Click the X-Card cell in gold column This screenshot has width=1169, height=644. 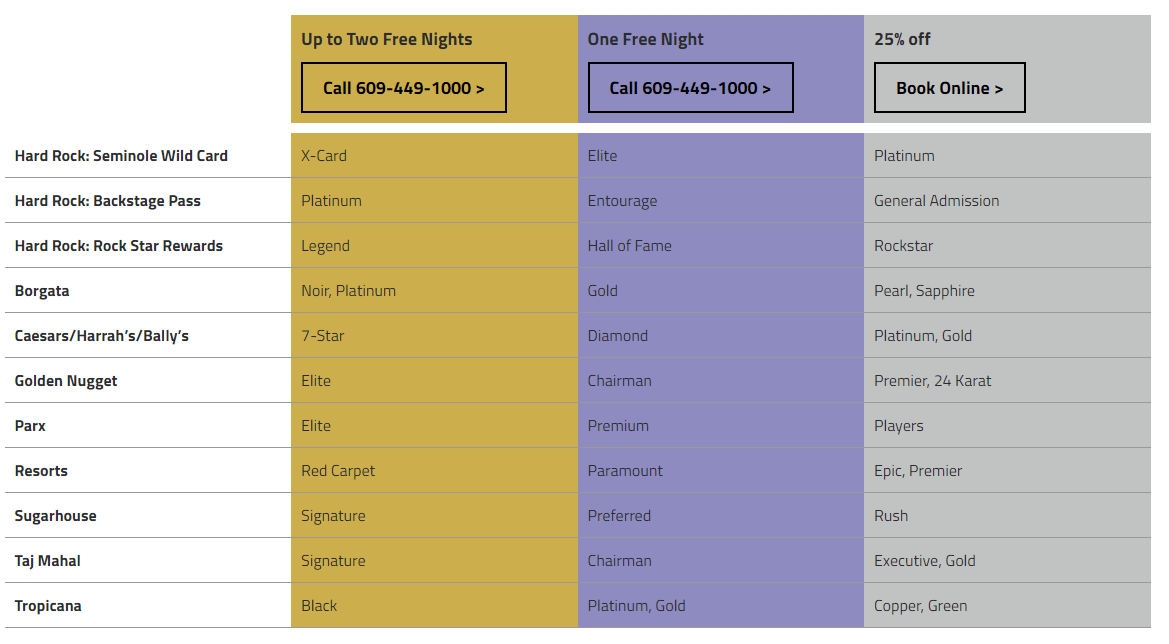pos(324,156)
